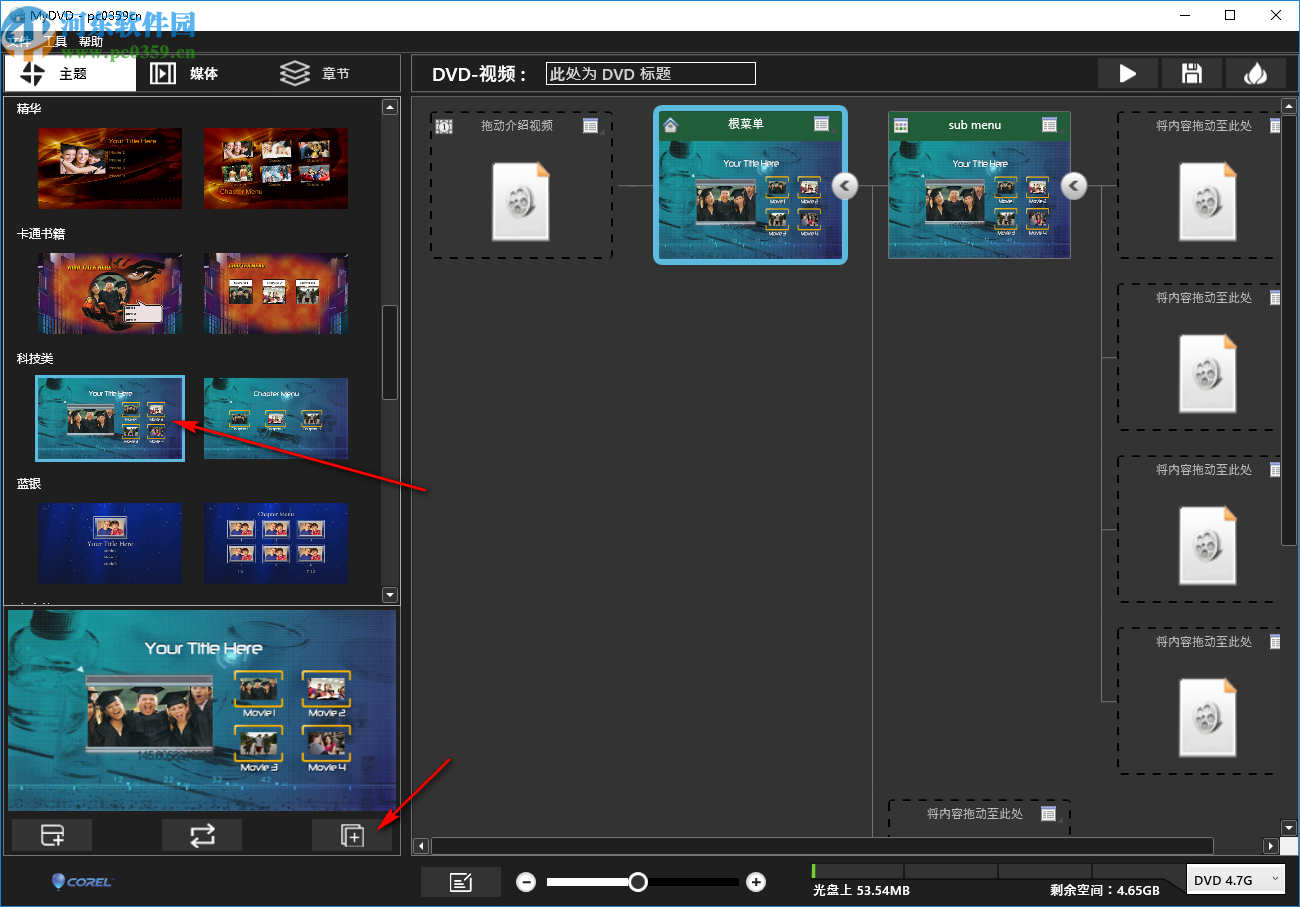Adjust the zoom slider at the bottom
Screen dimensions: 1300x907
pyautogui.click(x=640, y=882)
